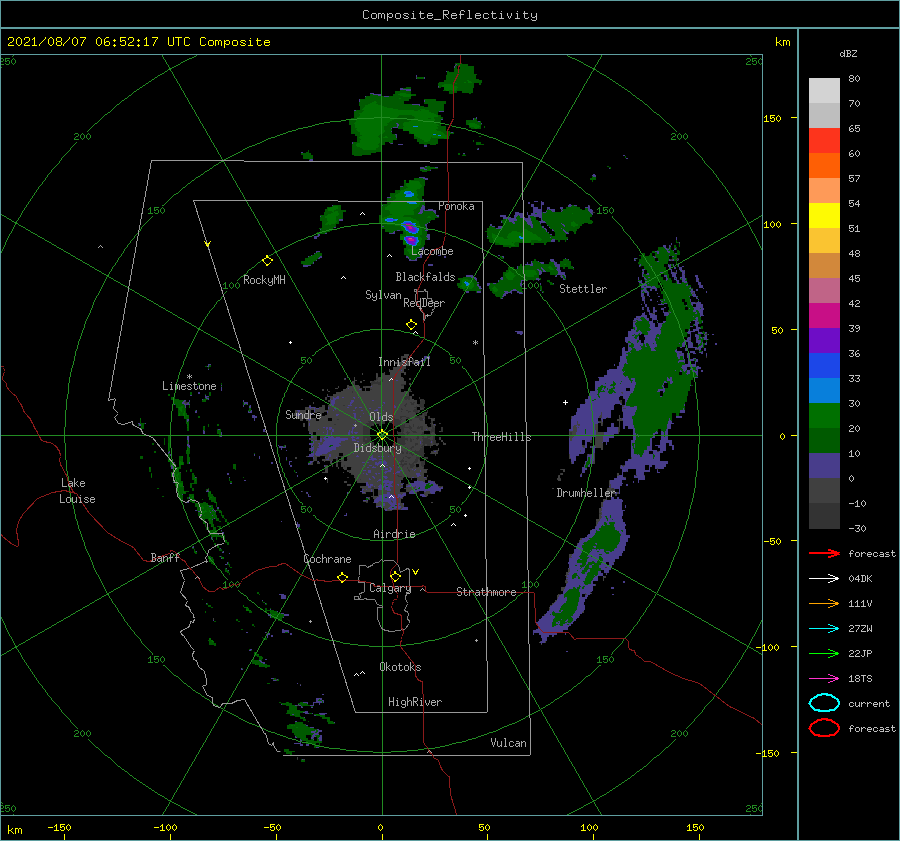Click the Banff label
Screen dimensions: 900x841
coord(165,557)
